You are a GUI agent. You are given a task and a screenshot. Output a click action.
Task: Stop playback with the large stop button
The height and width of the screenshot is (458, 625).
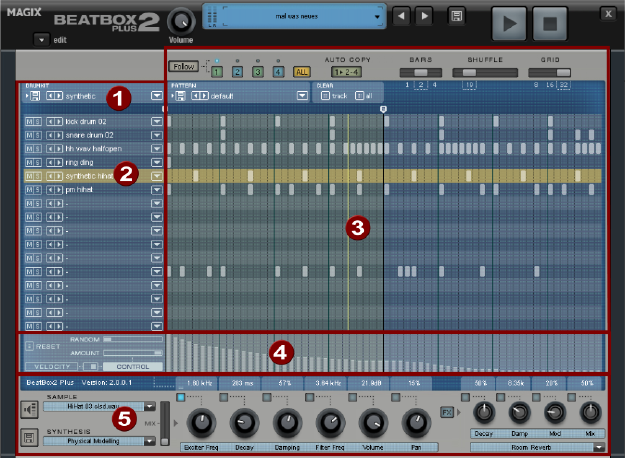[550, 24]
